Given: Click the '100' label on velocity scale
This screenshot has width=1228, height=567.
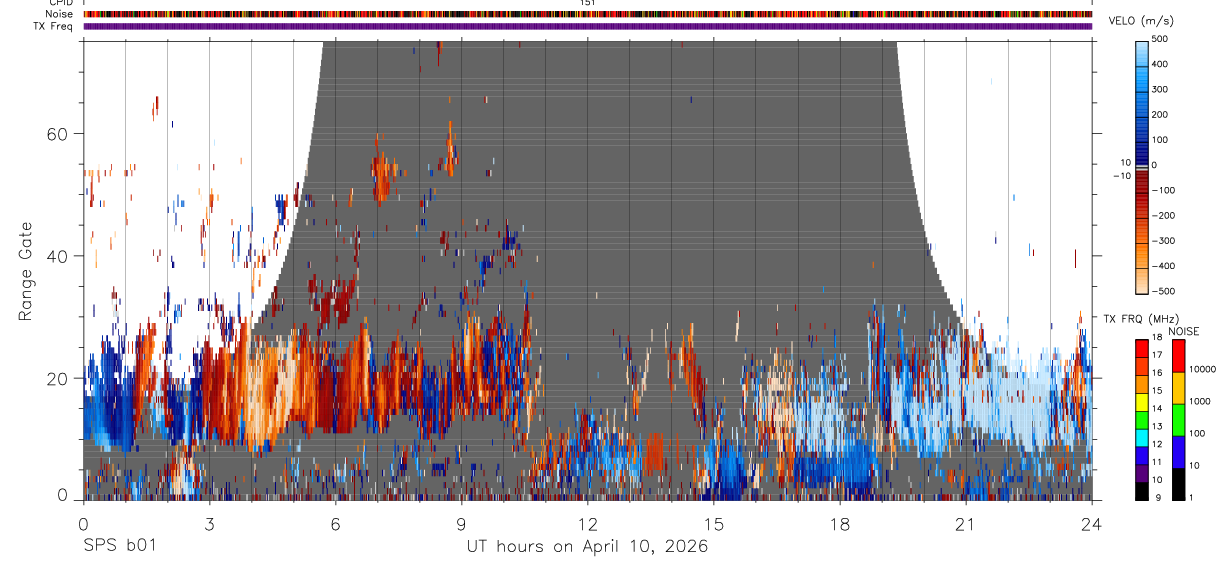Looking at the screenshot, I should coord(1160,139).
